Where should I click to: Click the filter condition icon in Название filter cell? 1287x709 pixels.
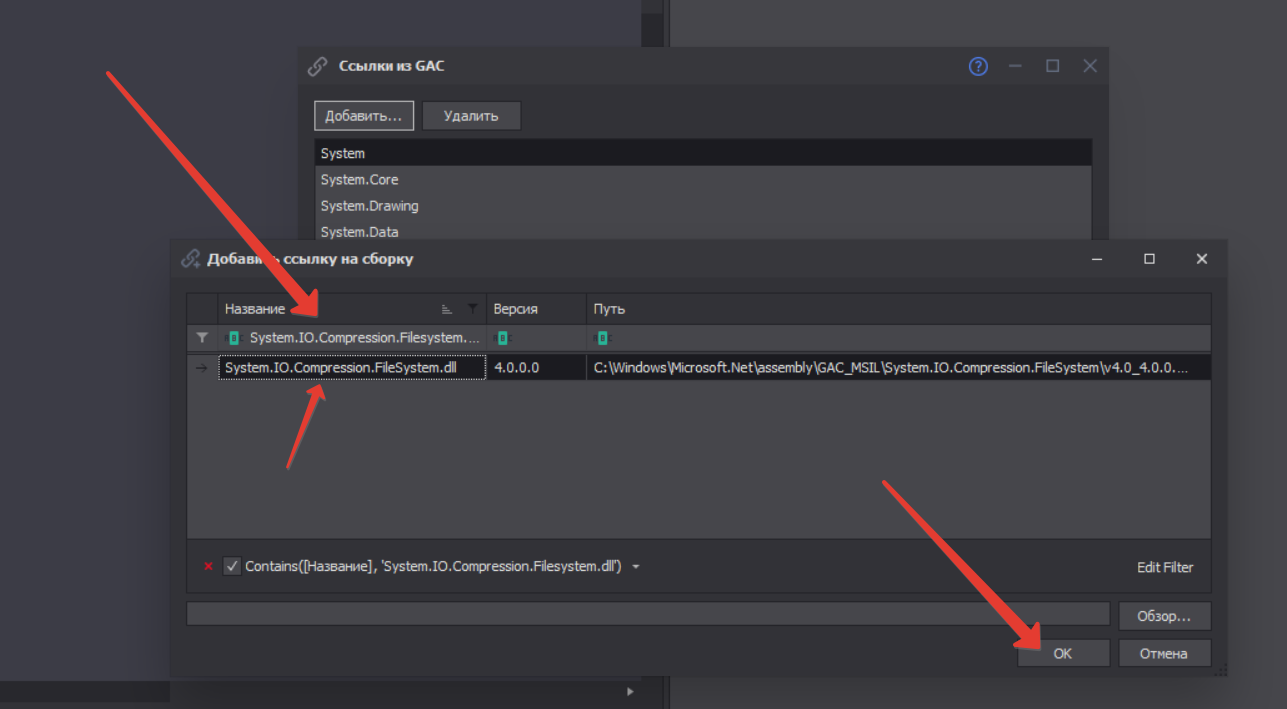[234, 338]
